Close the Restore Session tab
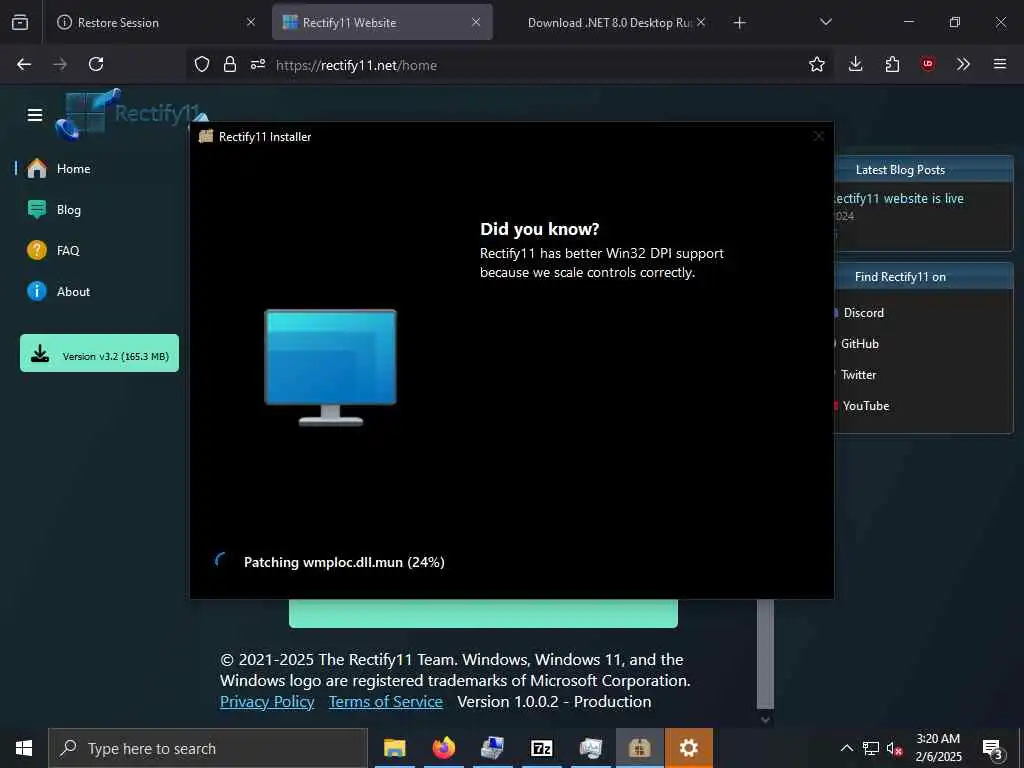Viewport: 1024px width, 768px height. (x=251, y=22)
